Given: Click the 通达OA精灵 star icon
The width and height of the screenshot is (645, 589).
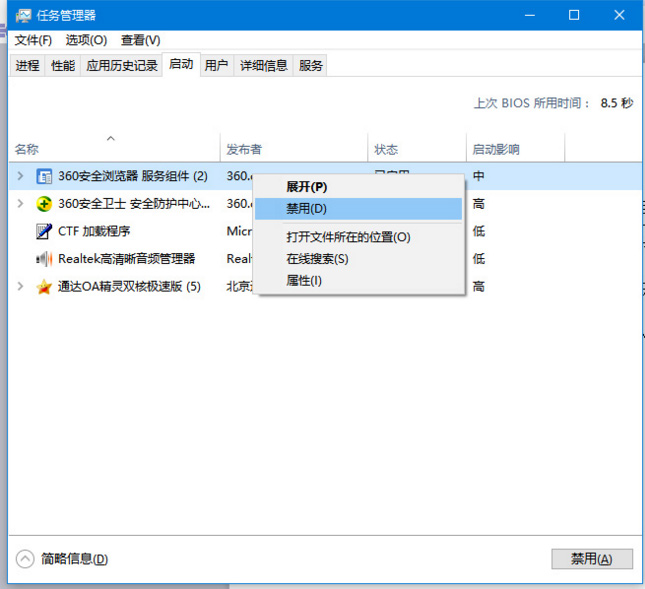Looking at the screenshot, I should 44,287.
